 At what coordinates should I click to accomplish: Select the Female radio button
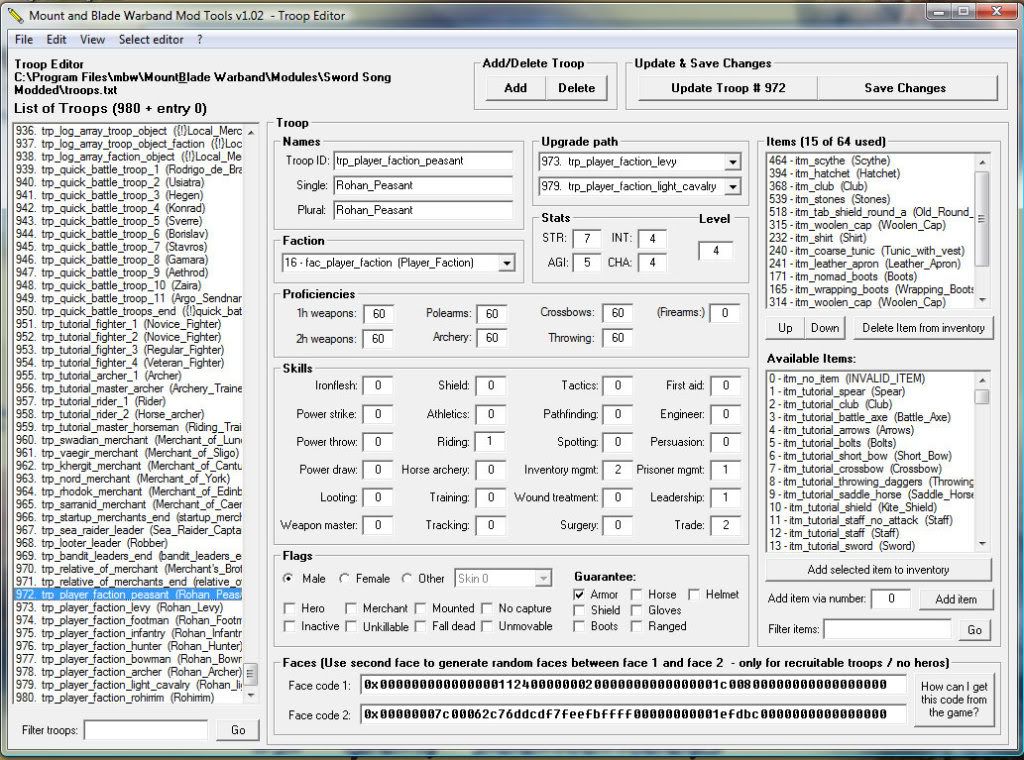click(x=345, y=578)
